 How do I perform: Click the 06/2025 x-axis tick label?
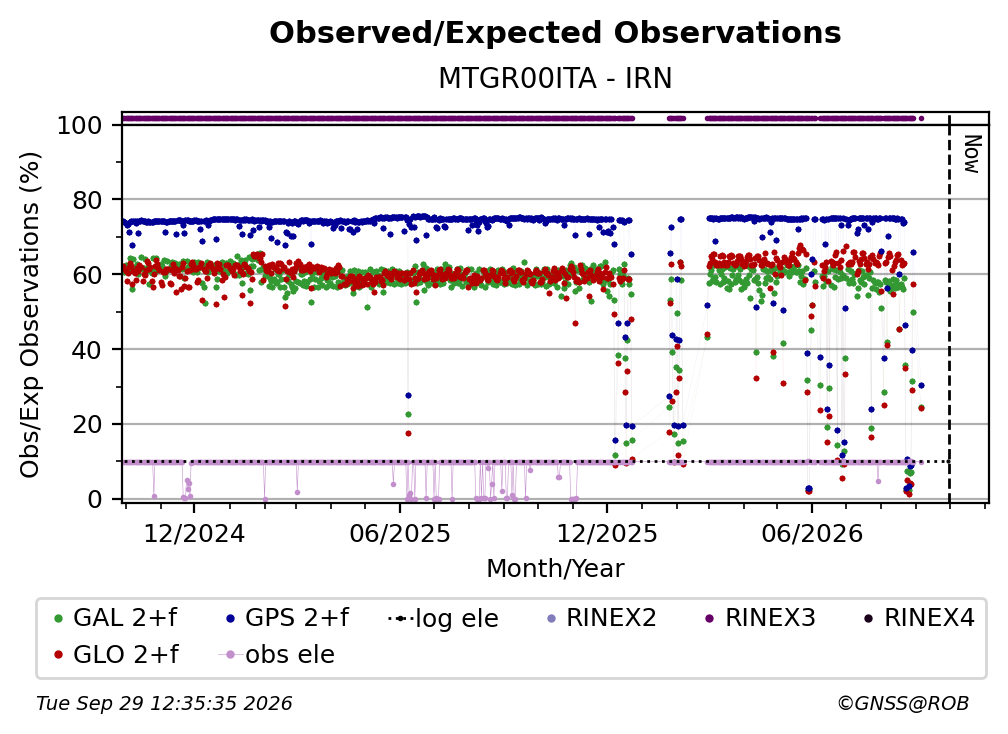[400, 534]
